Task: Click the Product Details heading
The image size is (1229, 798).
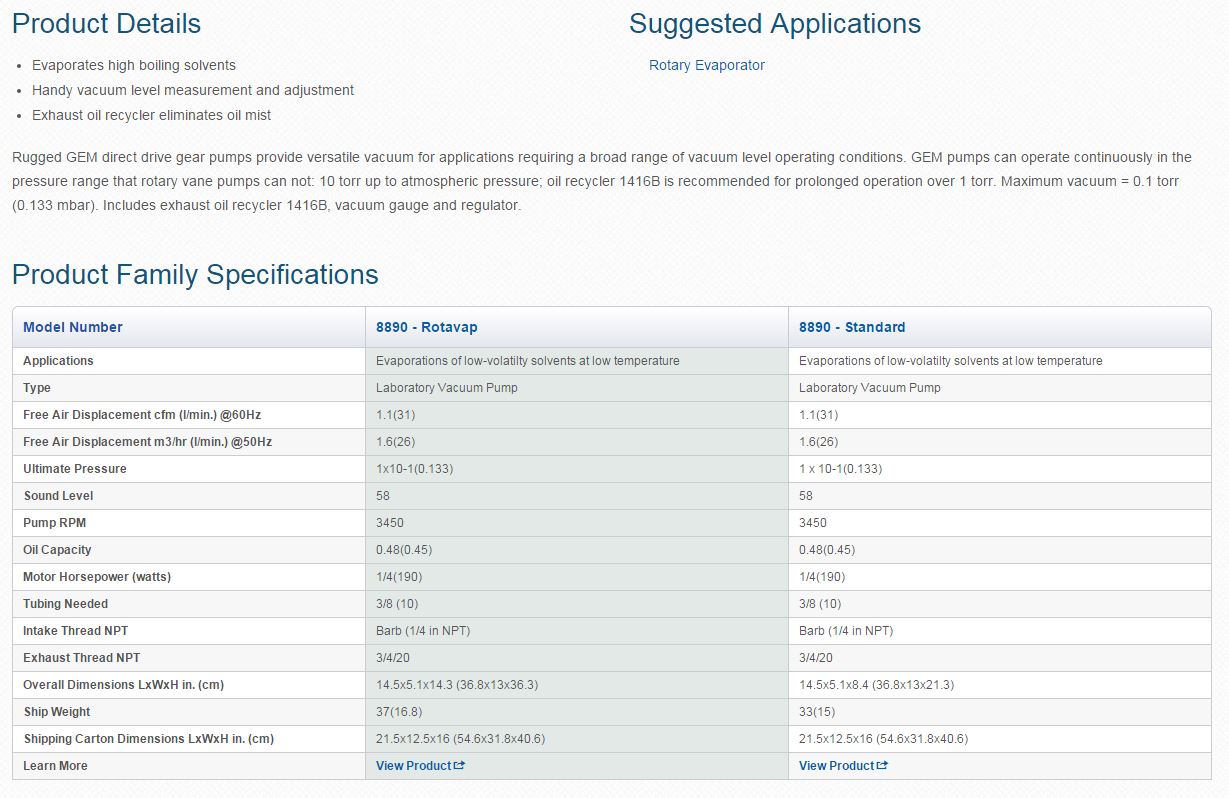Action: [106, 24]
